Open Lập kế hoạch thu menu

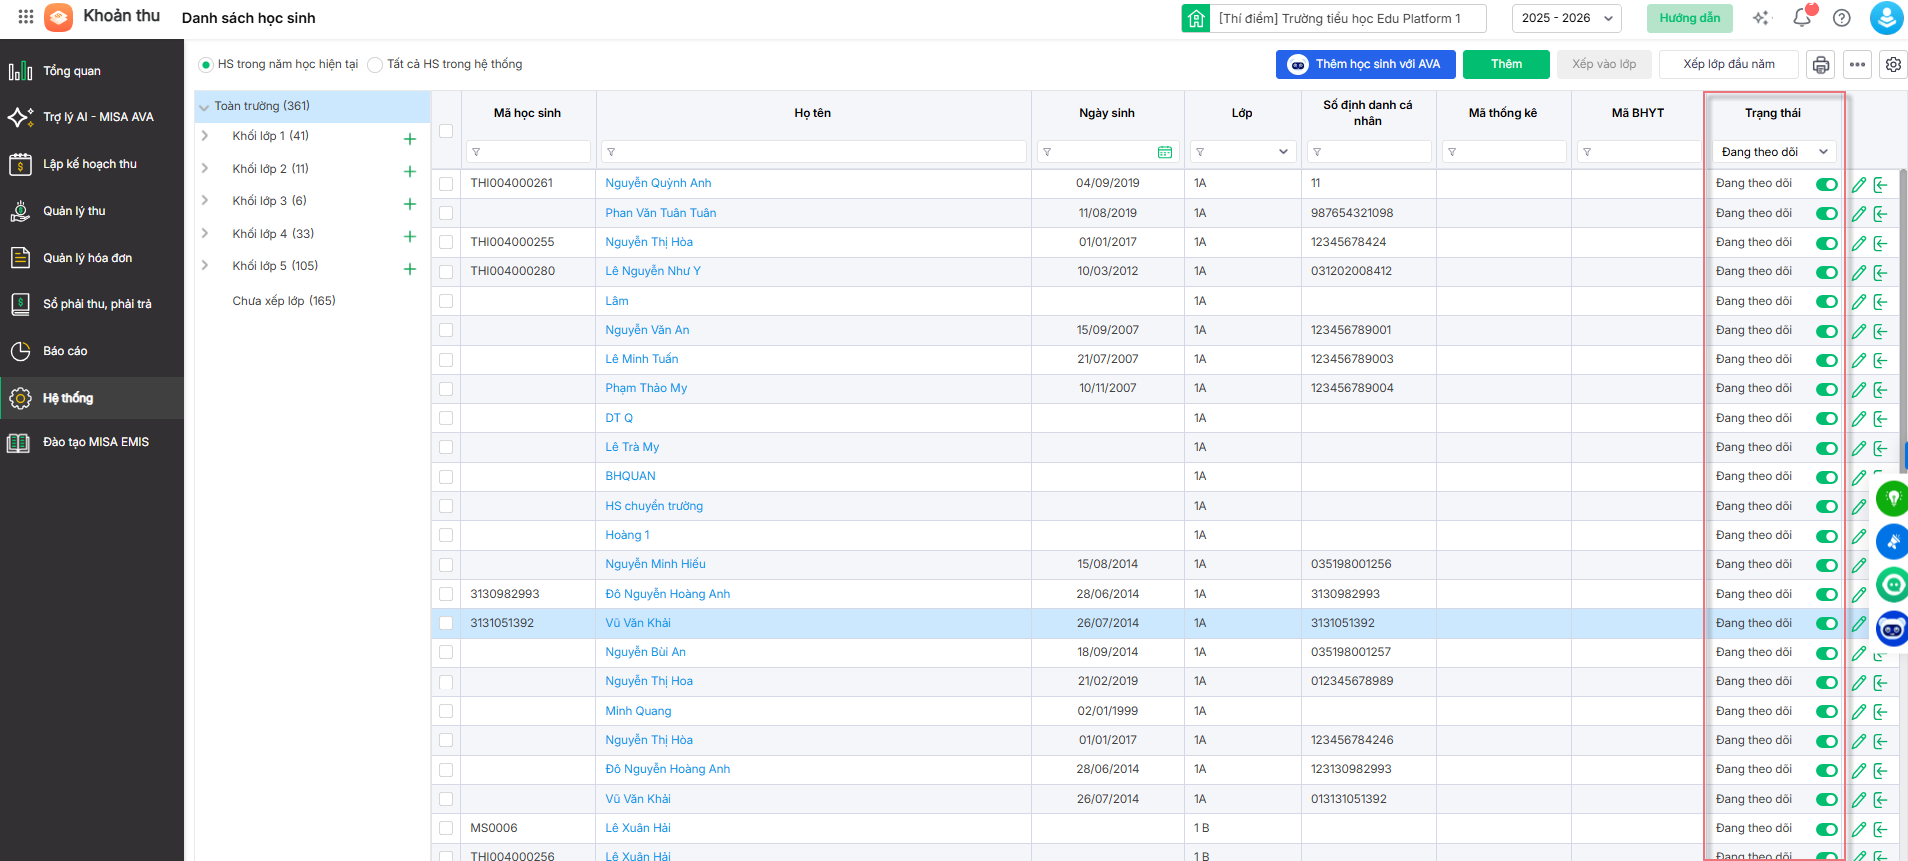coord(92,164)
